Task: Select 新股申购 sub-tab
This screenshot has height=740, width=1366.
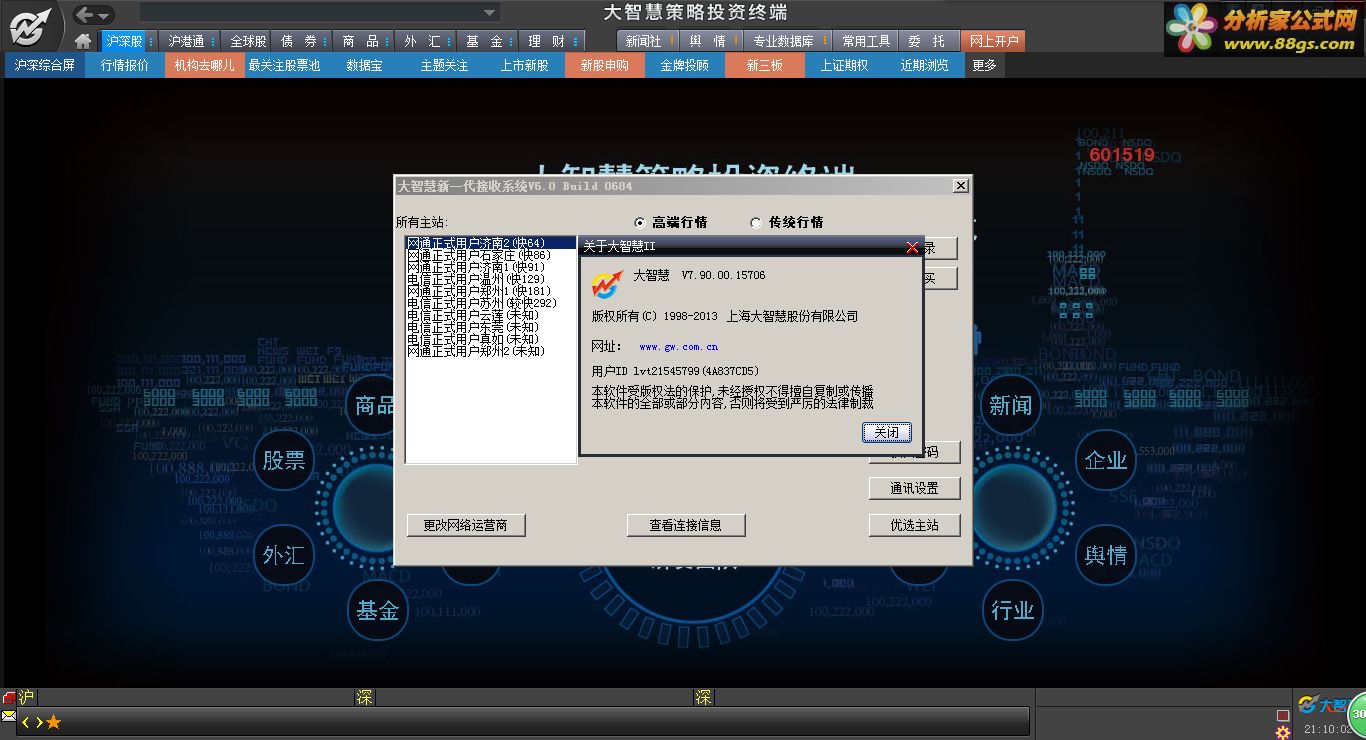Action: pyautogui.click(x=605, y=65)
